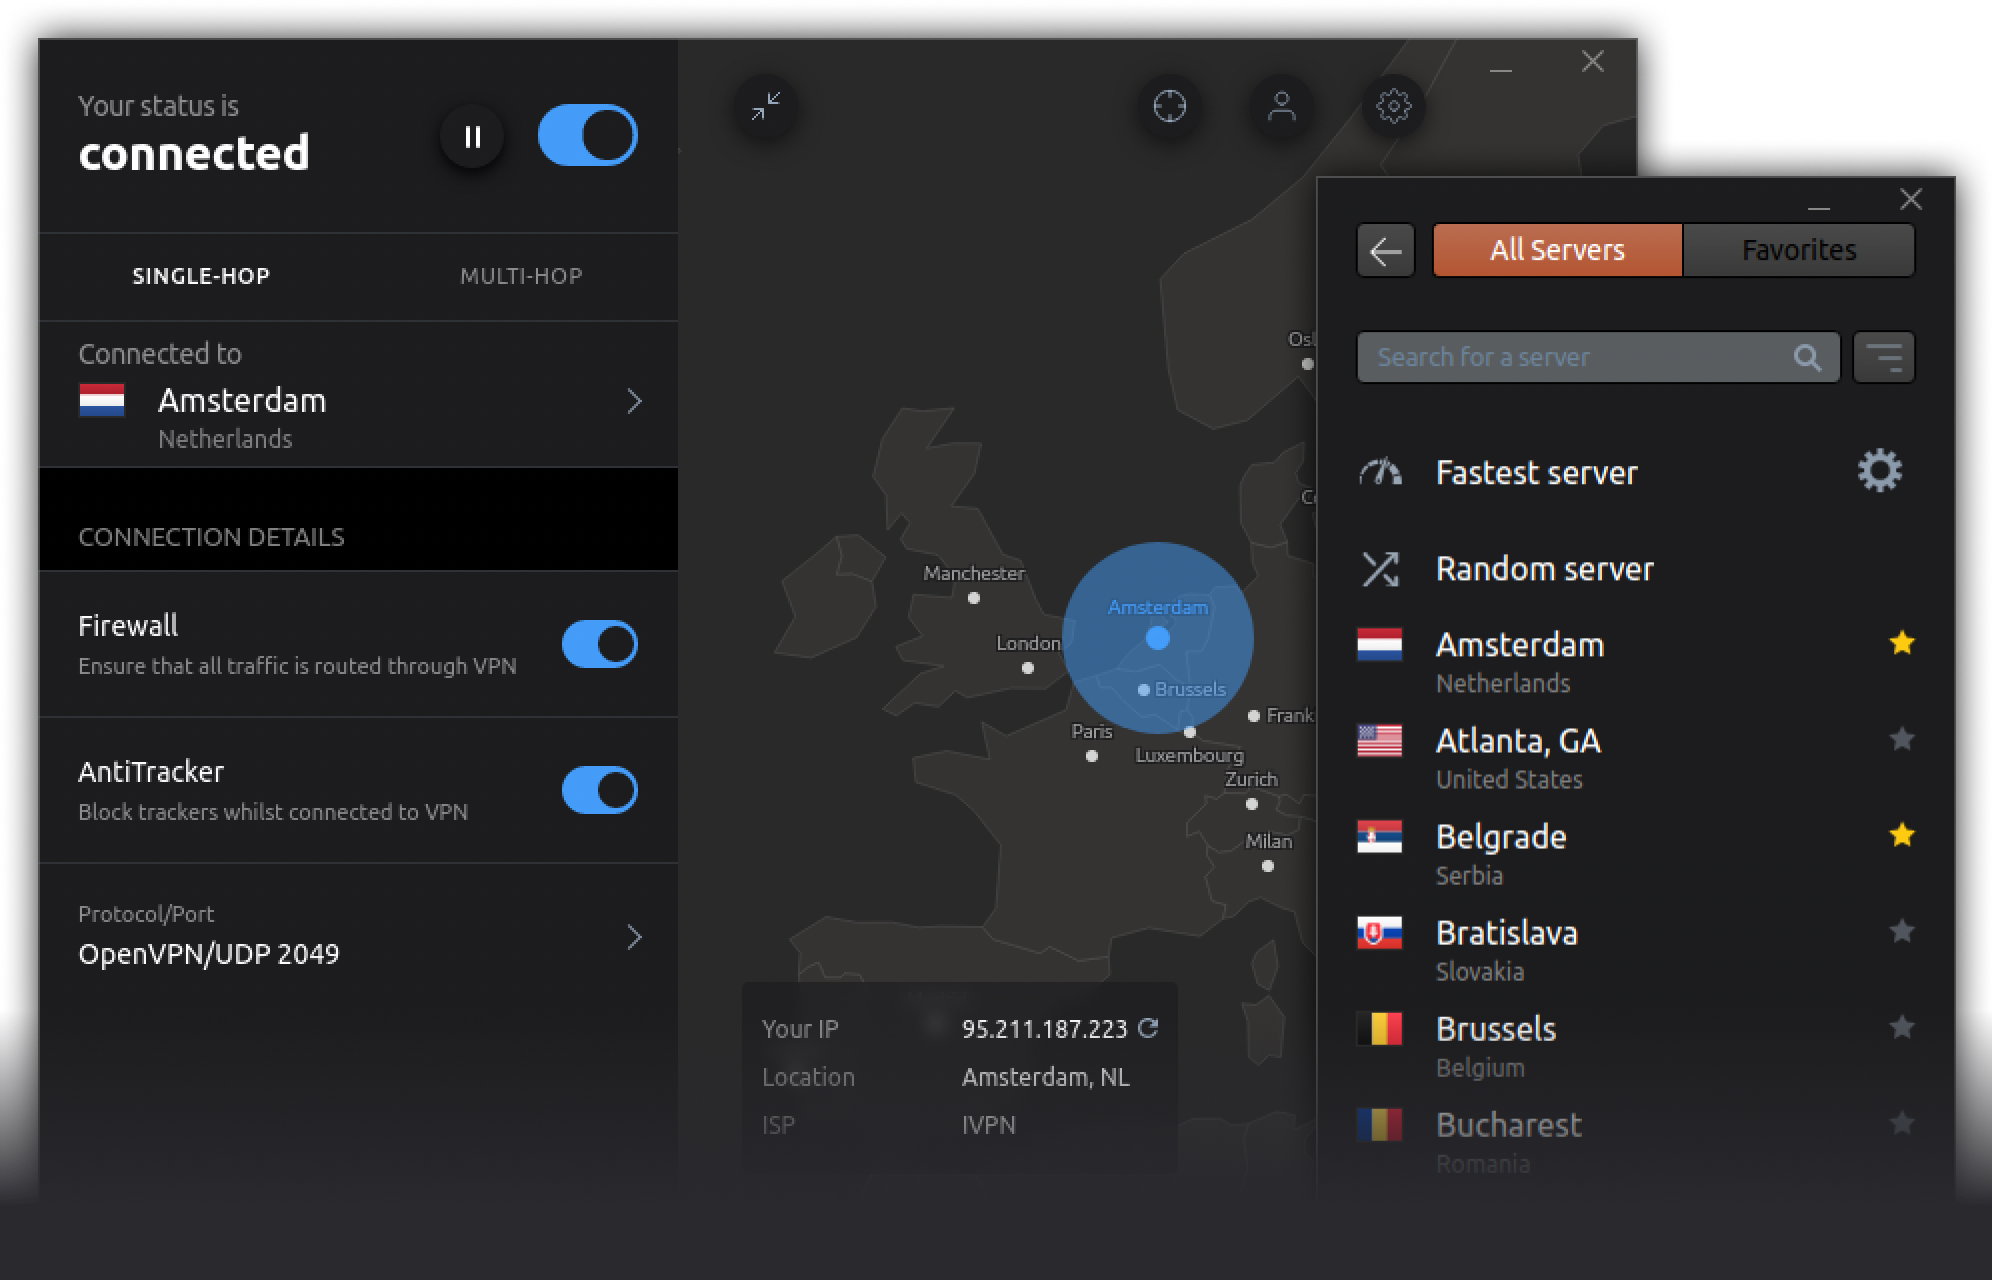The height and width of the screenshot is (1280, 1992).
Task: Go back from the server list
Action: 1385,250
